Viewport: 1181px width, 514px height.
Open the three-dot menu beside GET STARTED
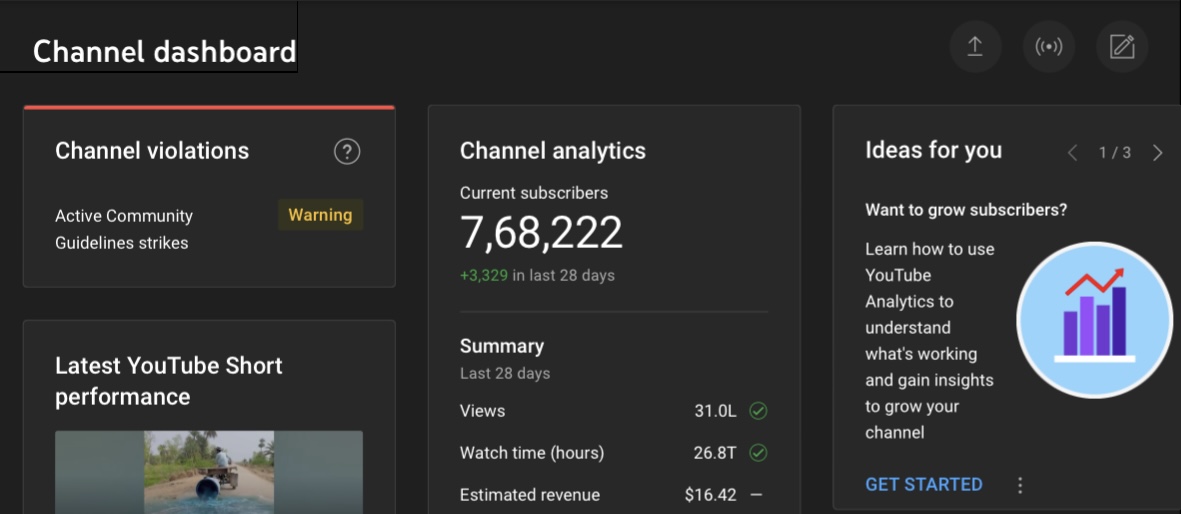1021,485
